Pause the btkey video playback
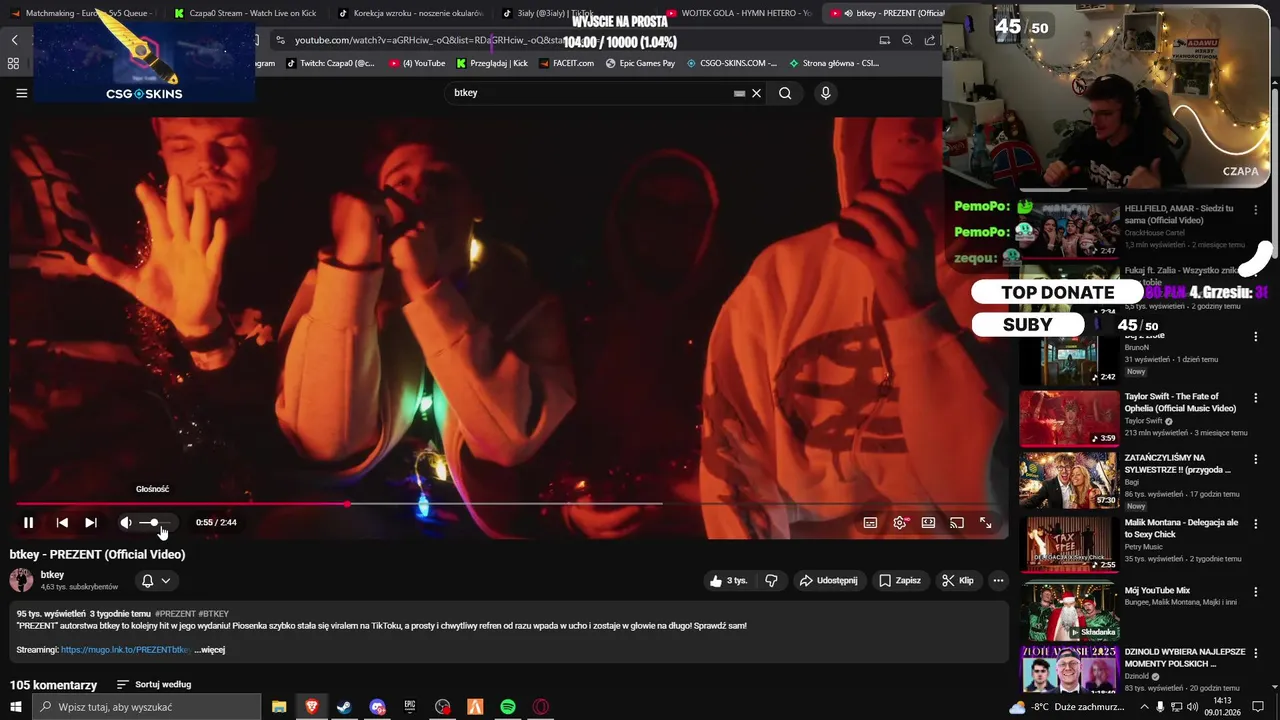This screenshot has width=1280, height=720. (x=28, y=522)
